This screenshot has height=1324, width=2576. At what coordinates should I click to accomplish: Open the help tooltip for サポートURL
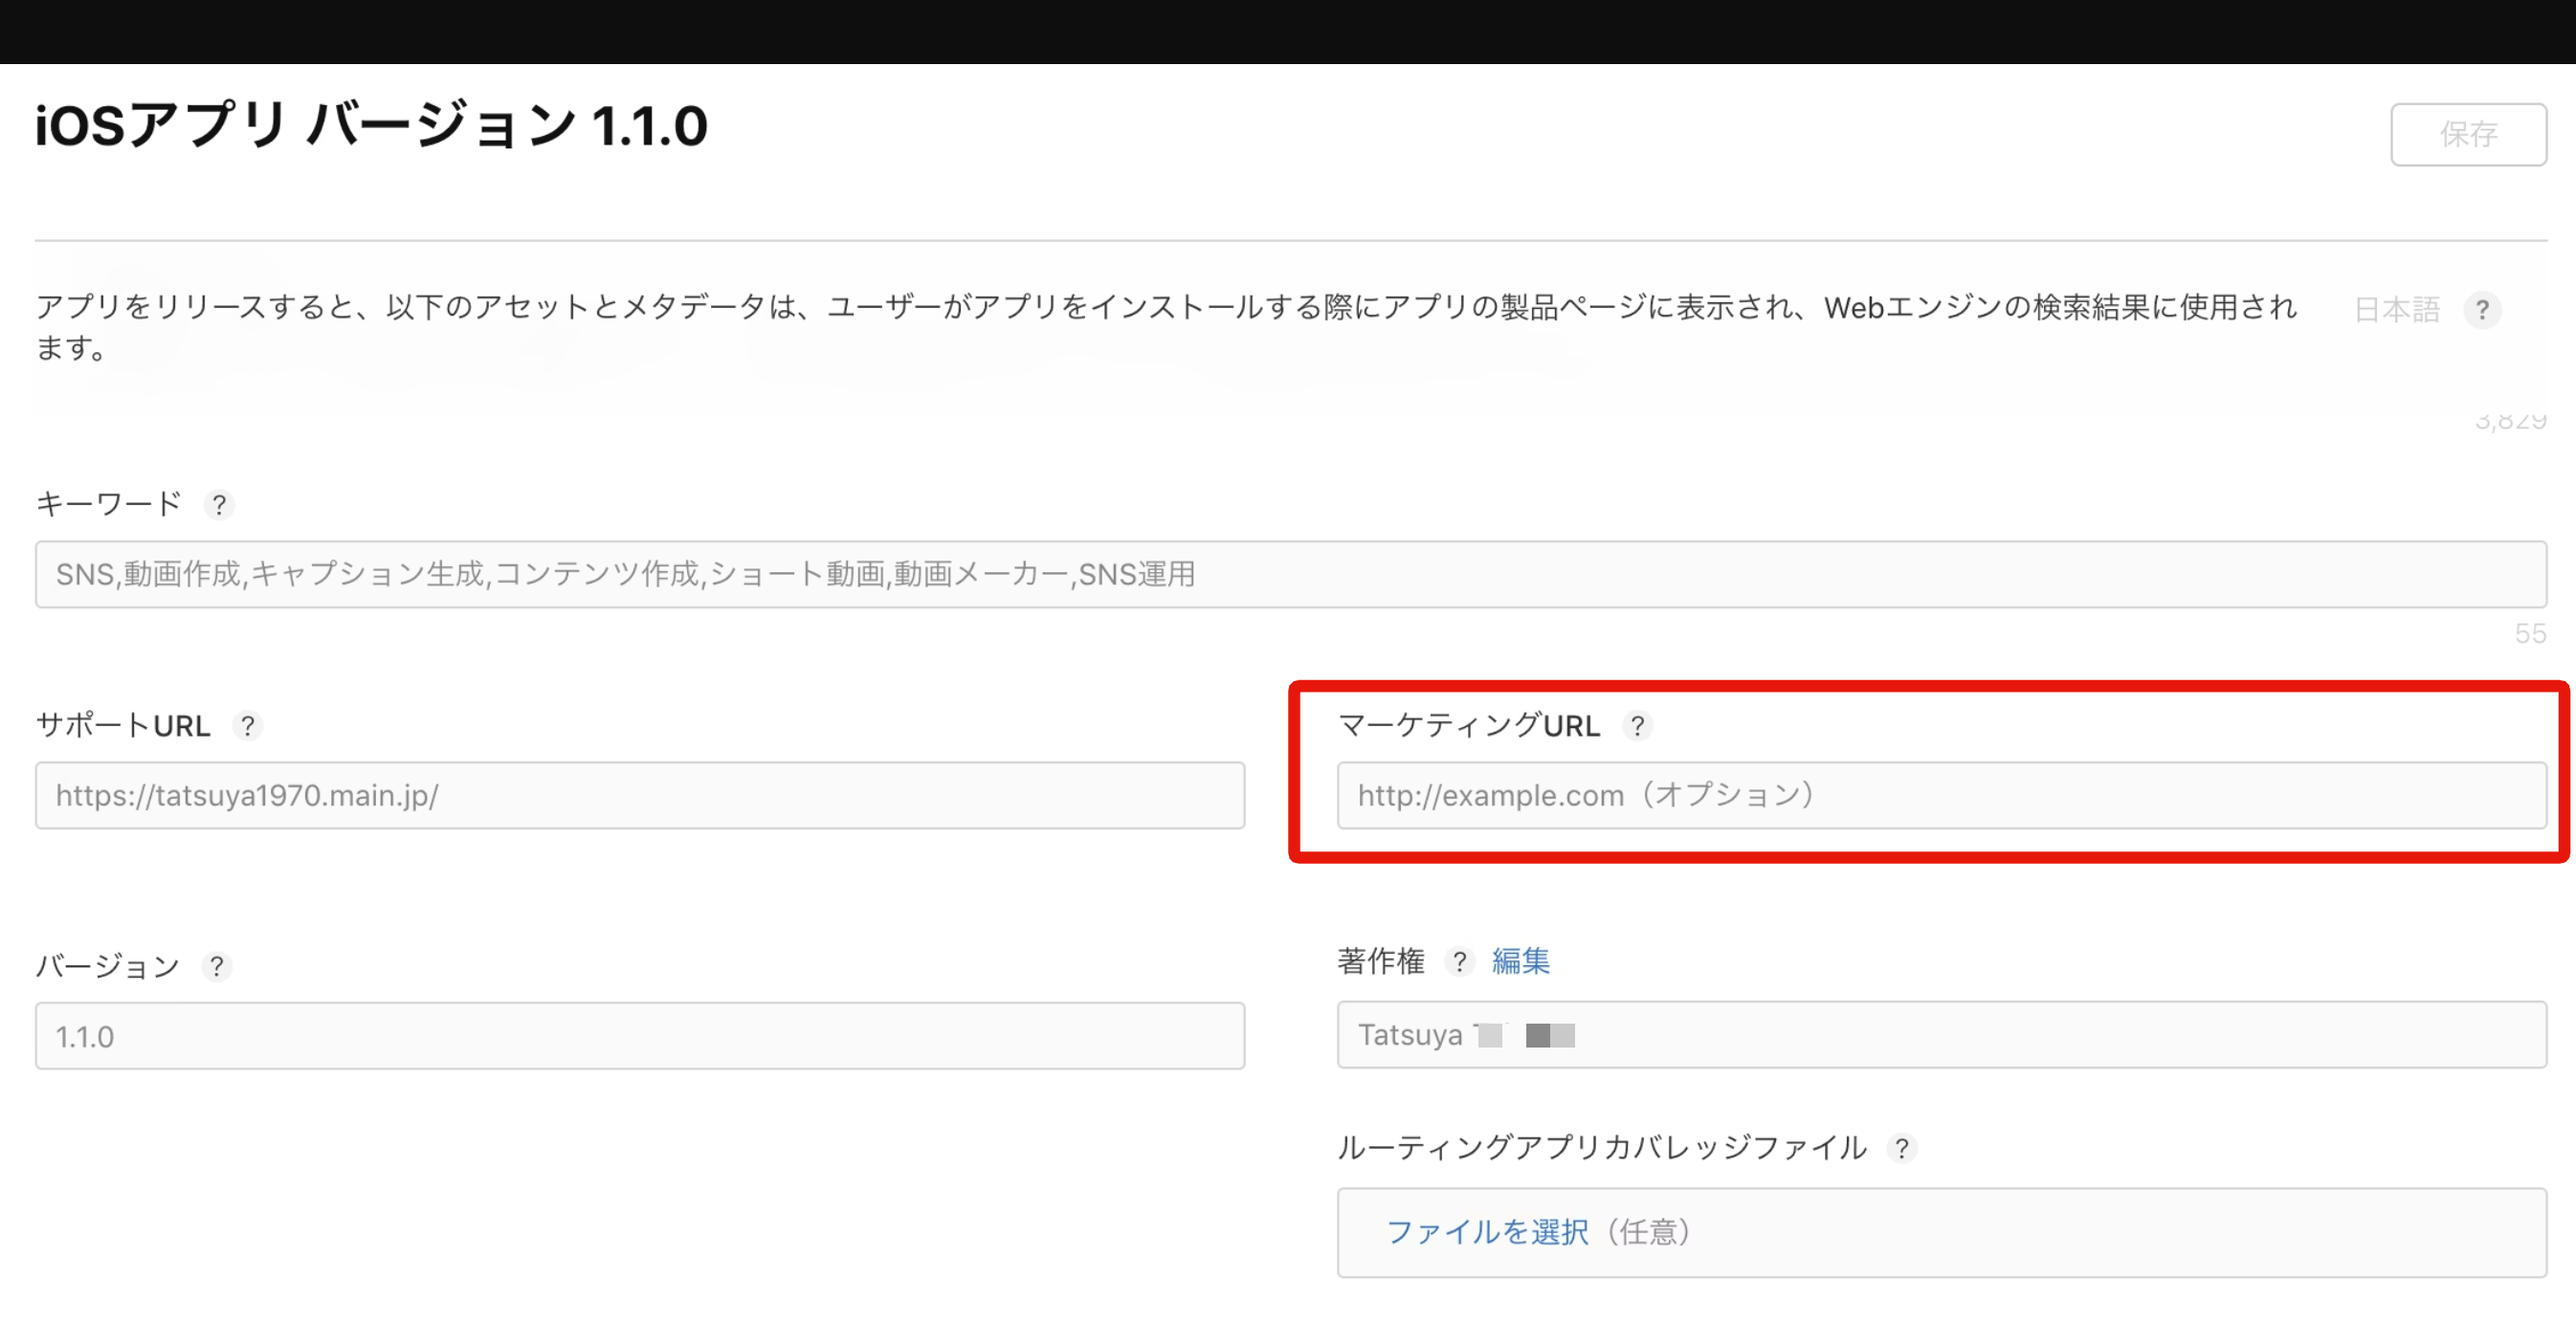[247, 725]
